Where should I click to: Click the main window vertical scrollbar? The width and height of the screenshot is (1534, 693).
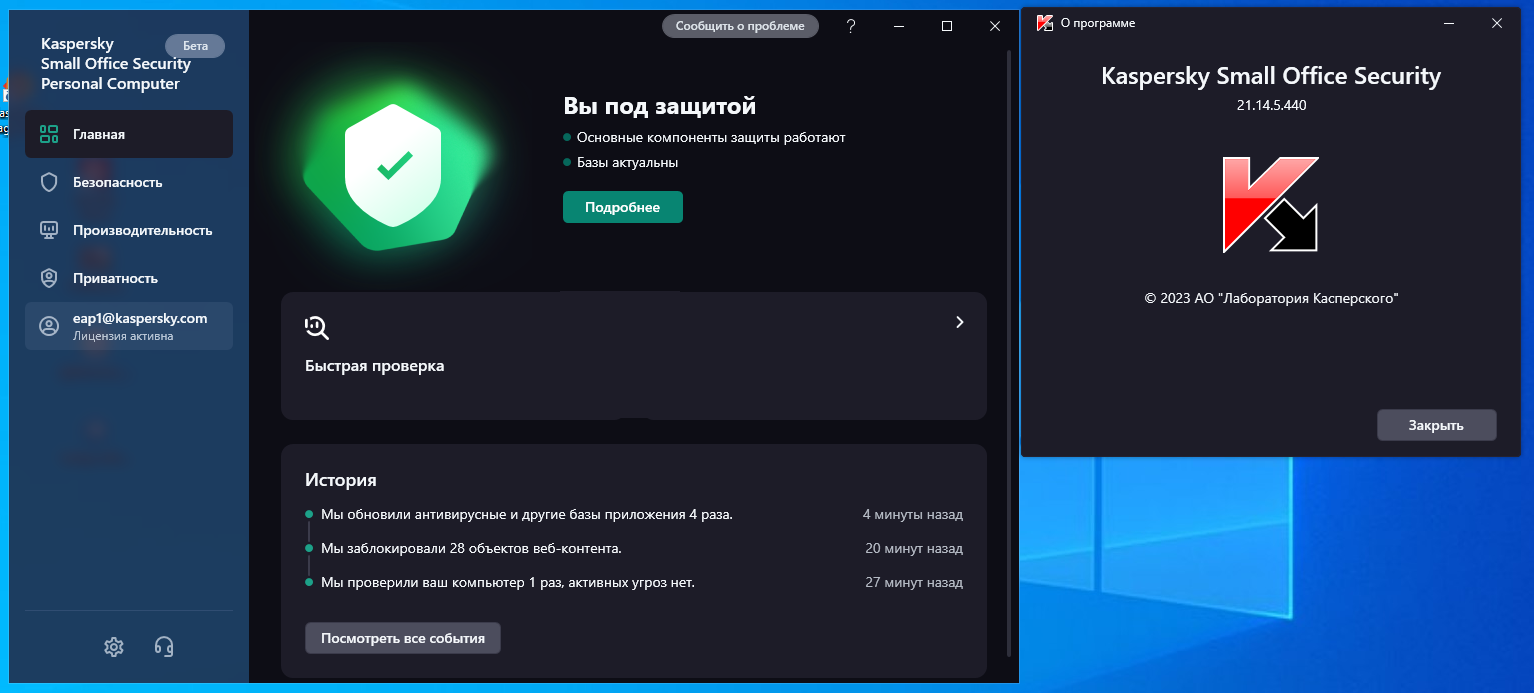[x=1009, y=352]
